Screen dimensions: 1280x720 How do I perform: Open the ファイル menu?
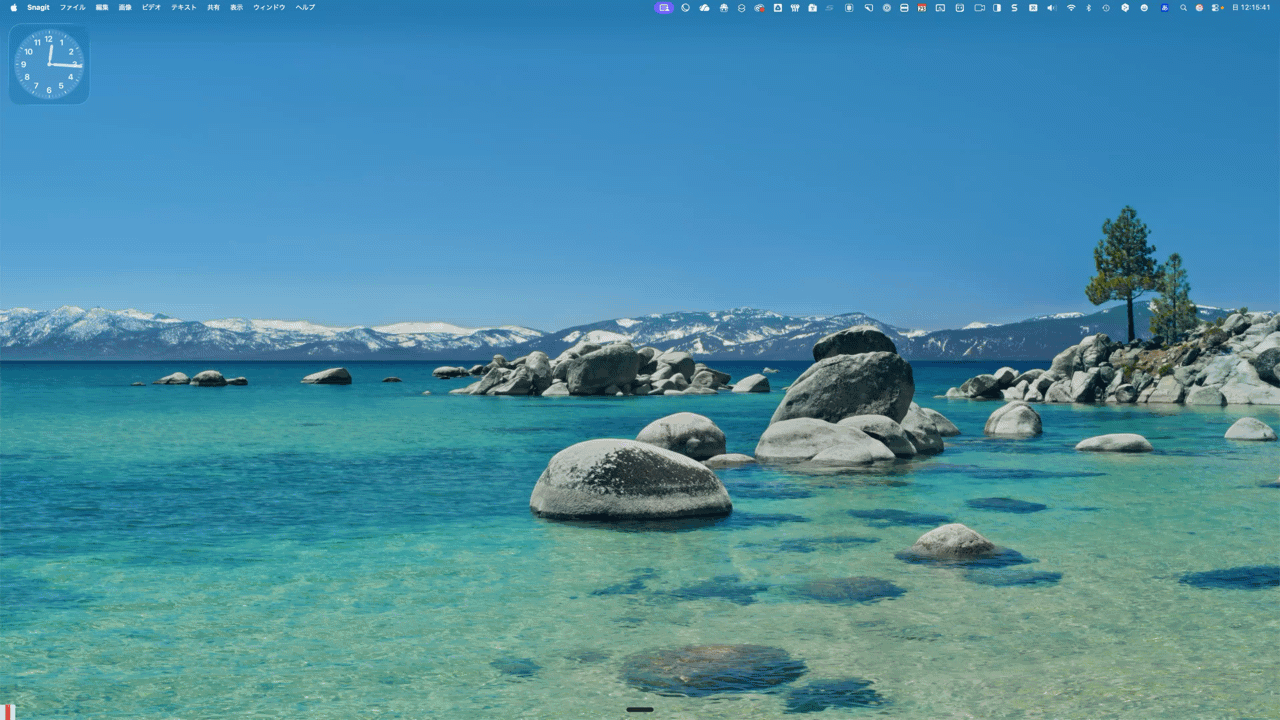[x=72, y=7]
